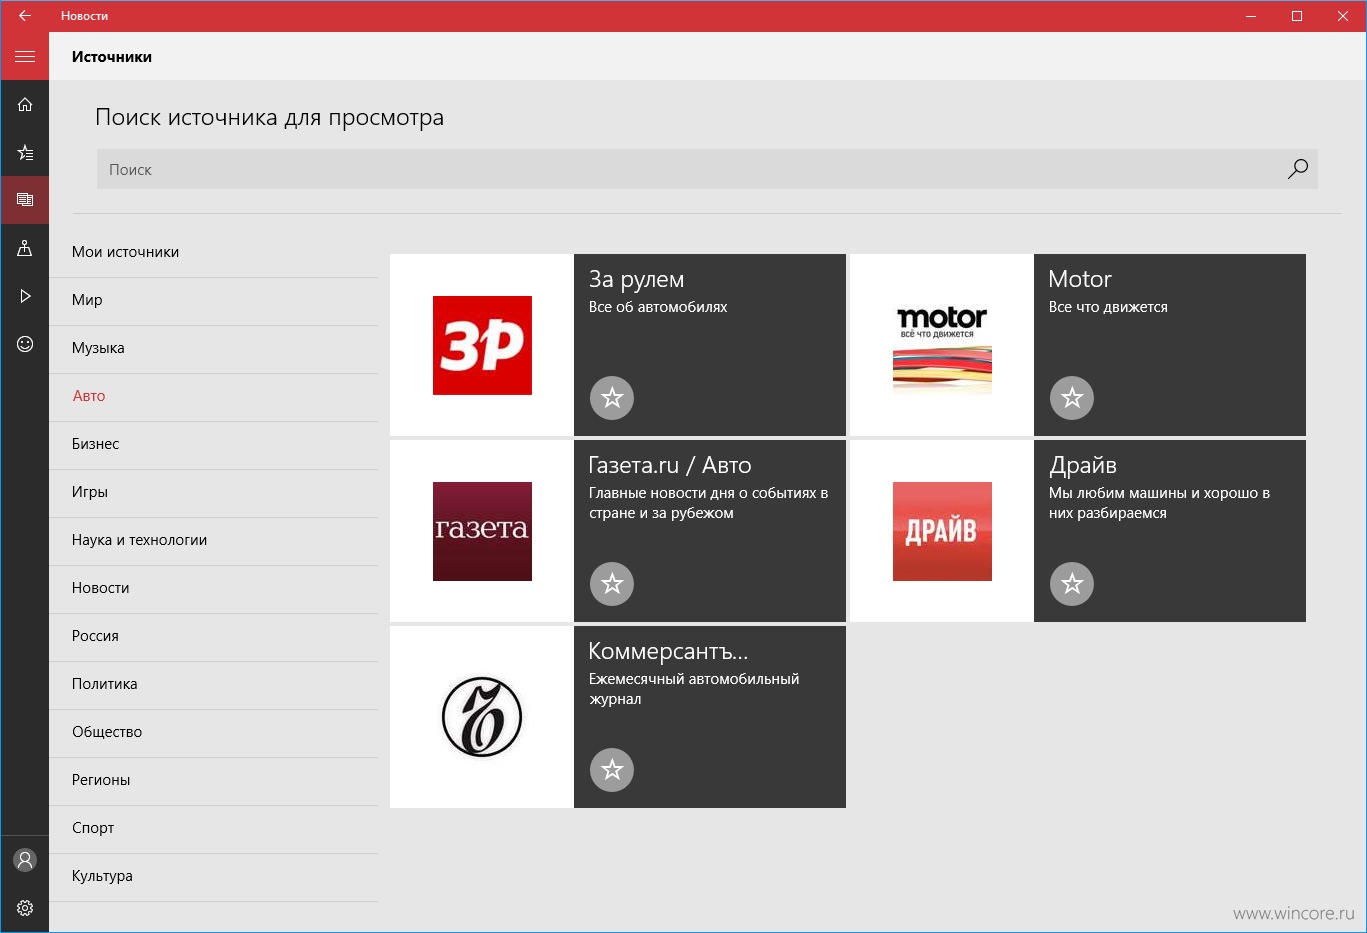Select the Игры category

pyautogui.click(x=214, y=492)
